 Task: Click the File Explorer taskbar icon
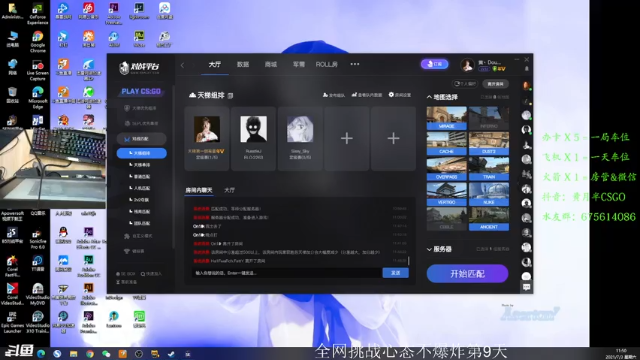tap(73, 354)
